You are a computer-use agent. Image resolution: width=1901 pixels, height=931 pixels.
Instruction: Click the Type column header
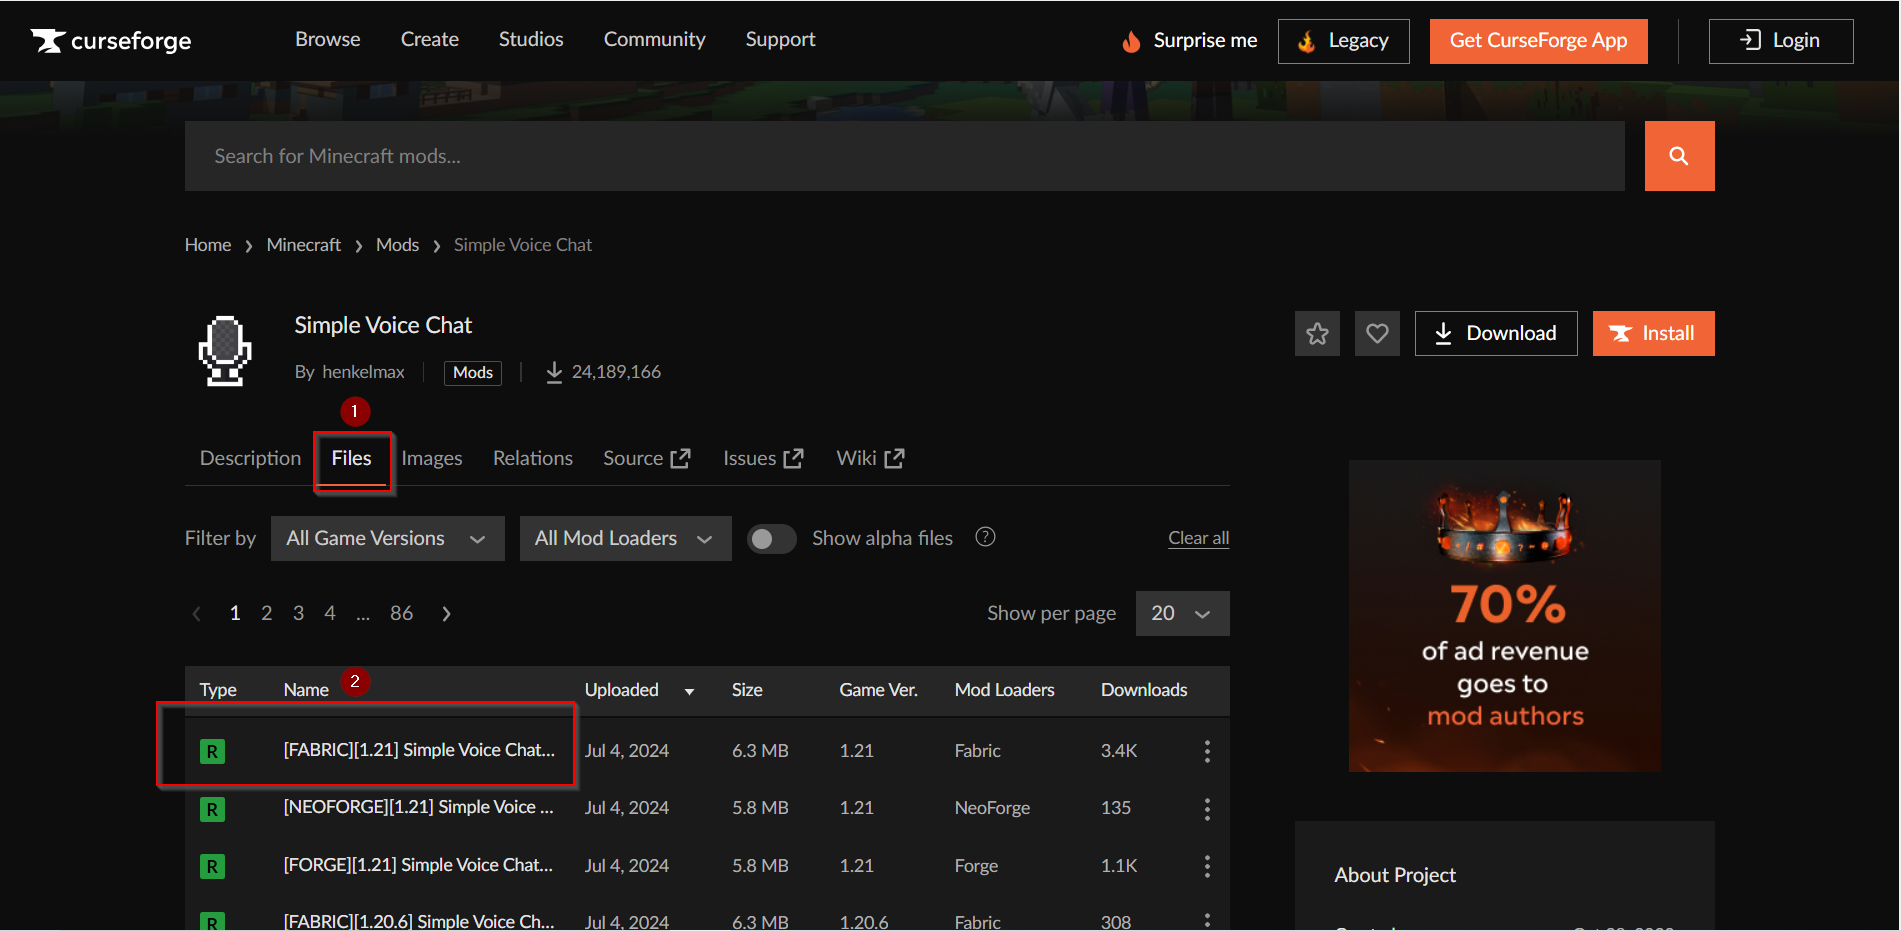coord(218,690)
